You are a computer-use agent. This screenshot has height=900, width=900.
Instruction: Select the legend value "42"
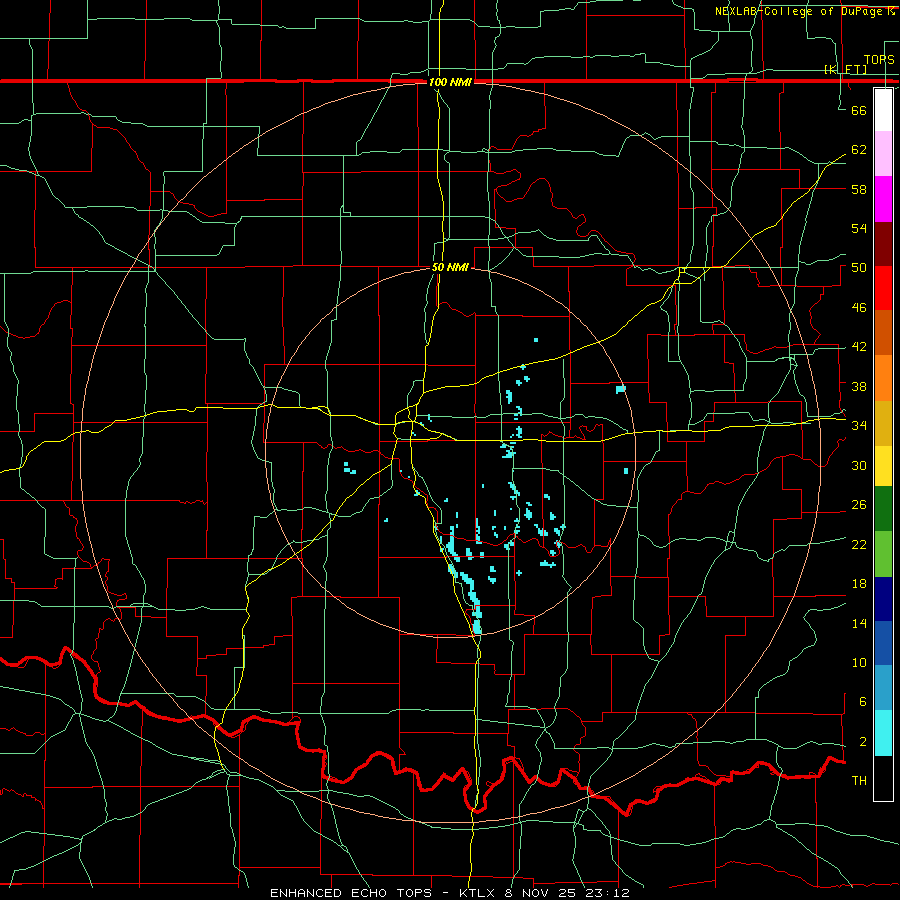859,347
